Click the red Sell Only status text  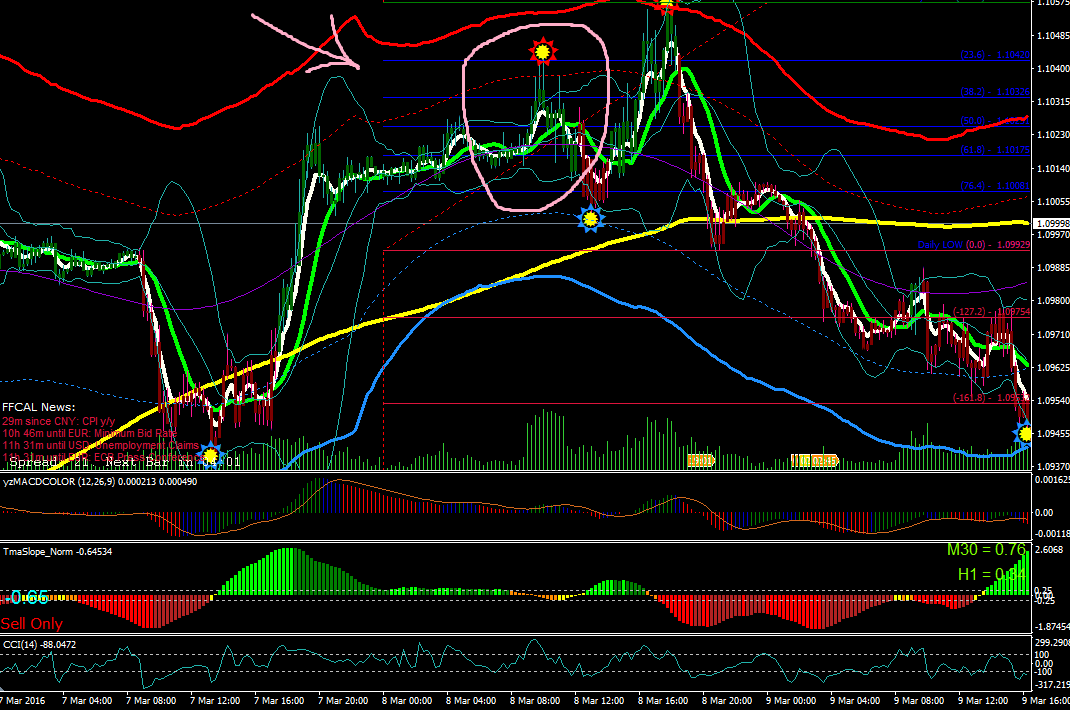[x=31, y=624]
